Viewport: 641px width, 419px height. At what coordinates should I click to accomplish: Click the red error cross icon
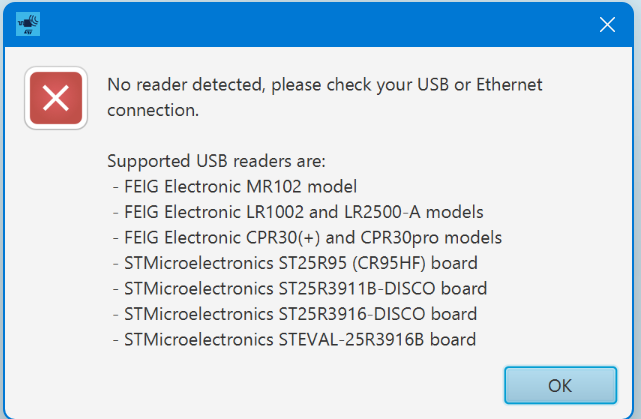(x=56, y=98)
